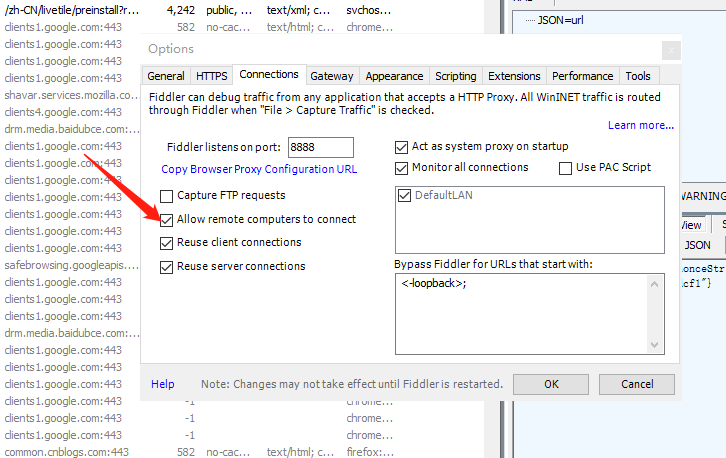Confirm settings with OK button
Screen dimensions: 726x458
tap(551, 384)
